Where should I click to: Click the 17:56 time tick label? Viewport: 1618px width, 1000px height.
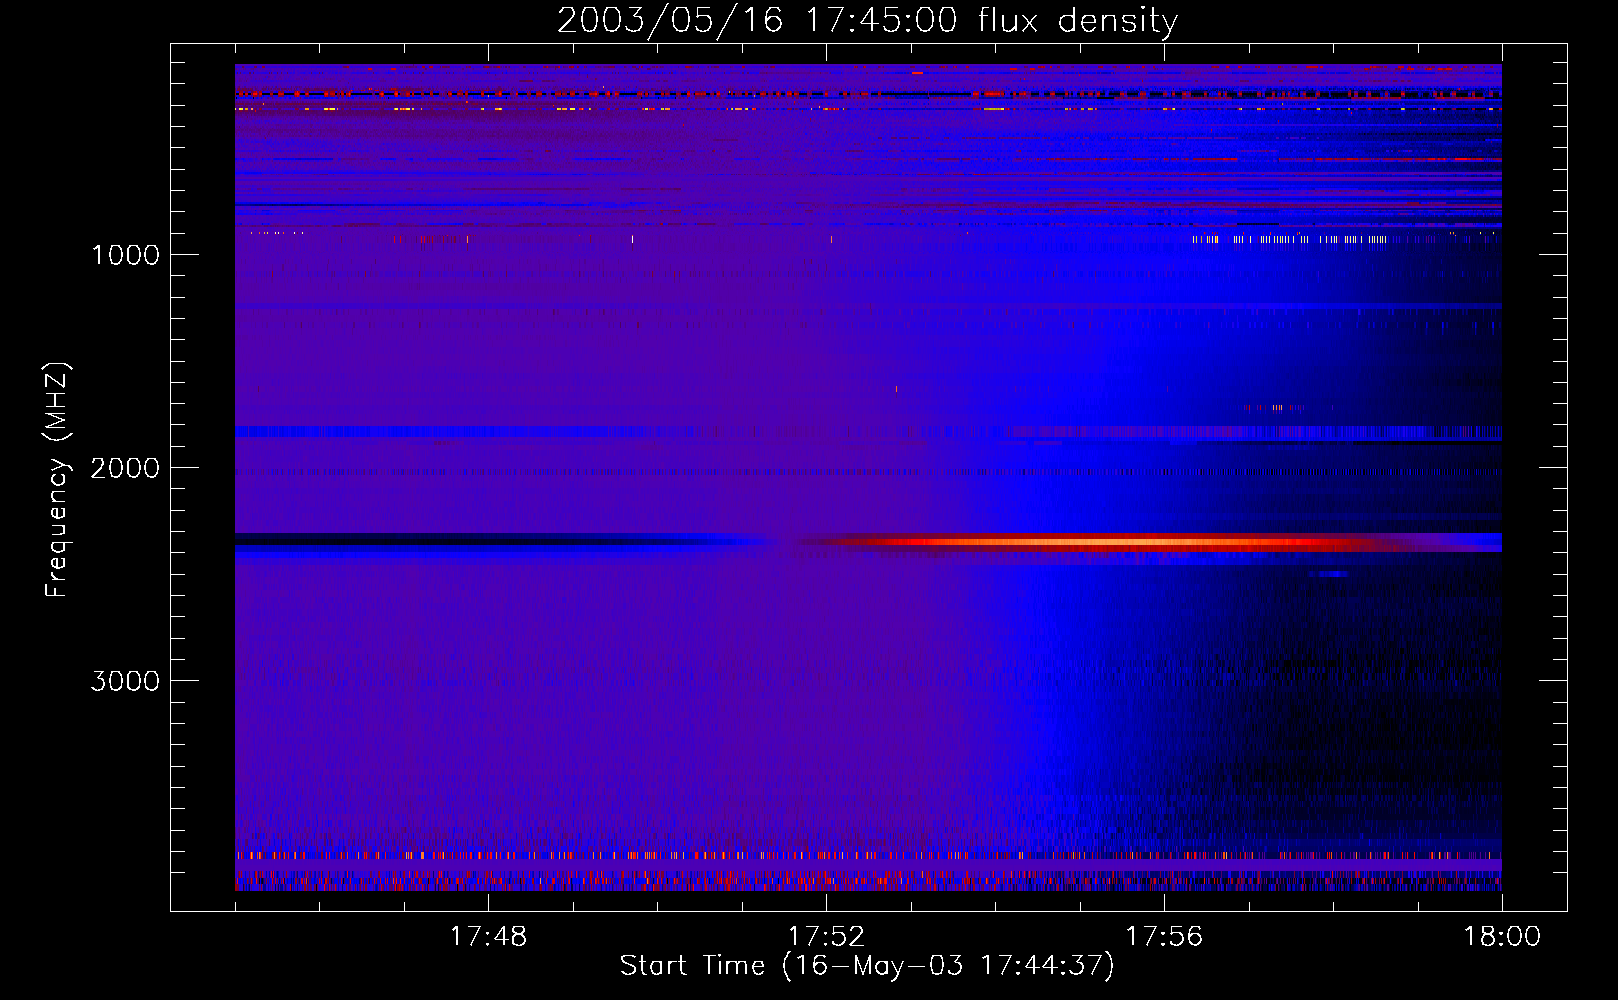(x=1164, y=937)
